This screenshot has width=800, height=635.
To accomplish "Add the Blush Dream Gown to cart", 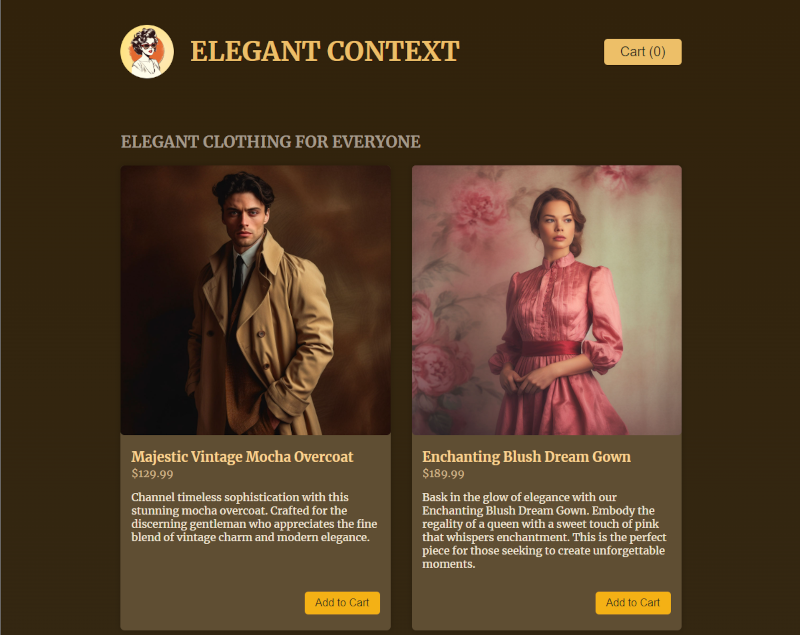I will [633, 602].
